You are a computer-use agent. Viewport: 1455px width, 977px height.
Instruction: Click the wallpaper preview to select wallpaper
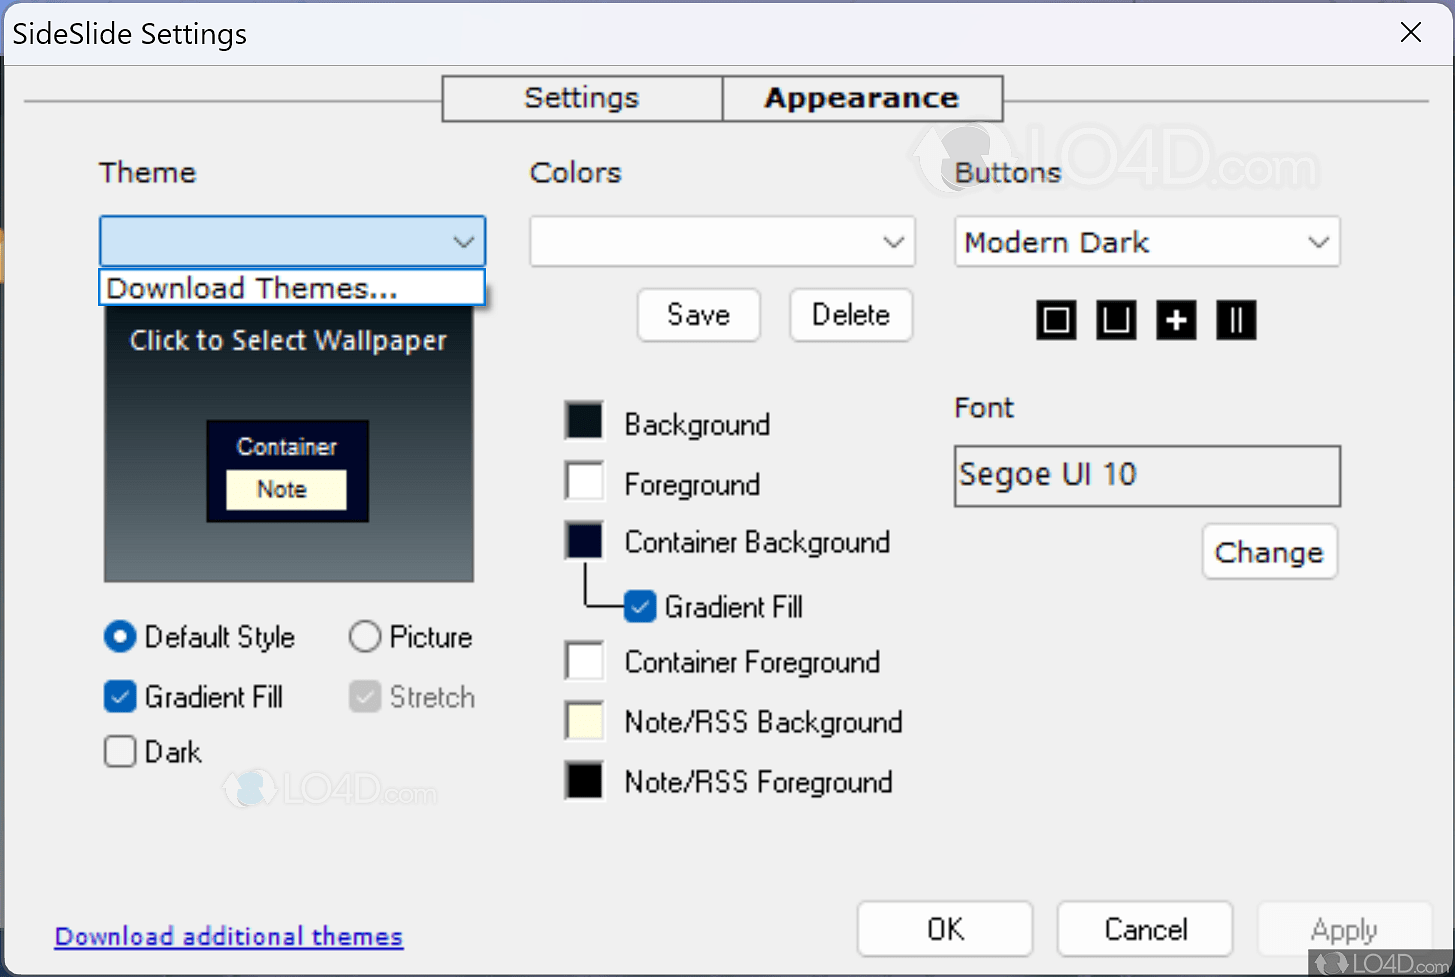[289, 443]
